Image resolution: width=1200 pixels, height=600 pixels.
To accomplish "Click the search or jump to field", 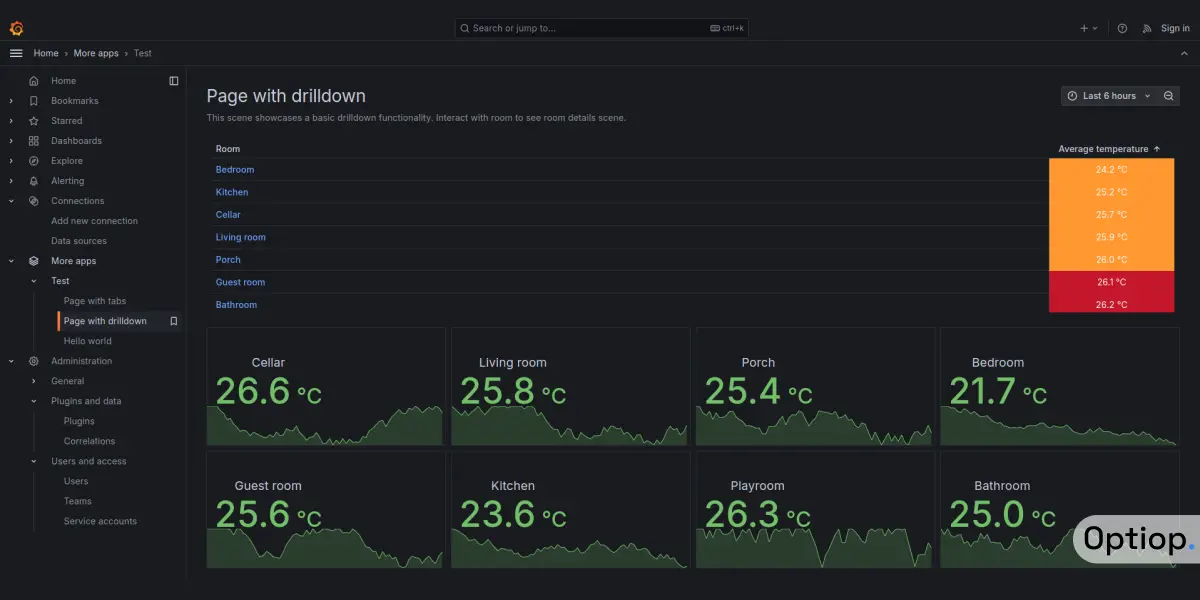I will pyautogui.click(x=600, y=28).
